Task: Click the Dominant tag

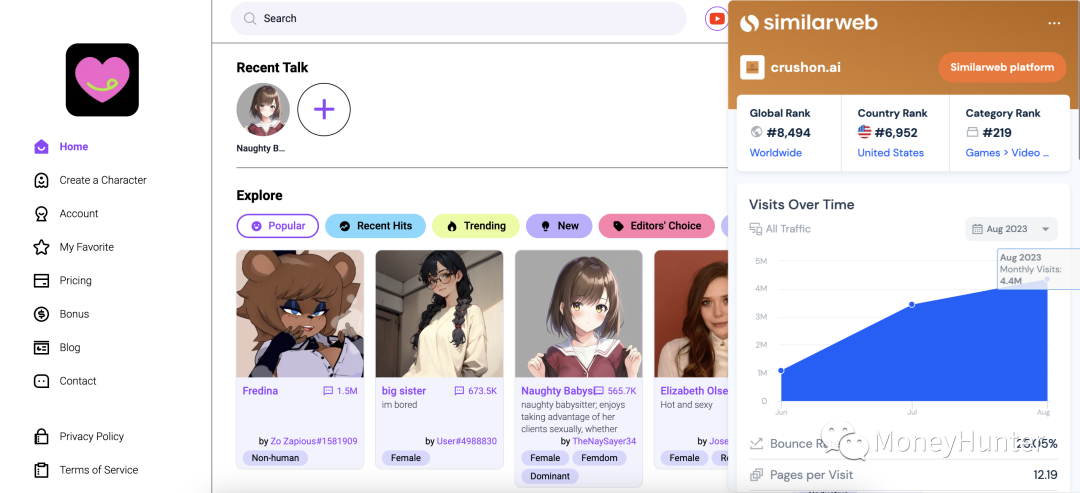Action: 550,476
